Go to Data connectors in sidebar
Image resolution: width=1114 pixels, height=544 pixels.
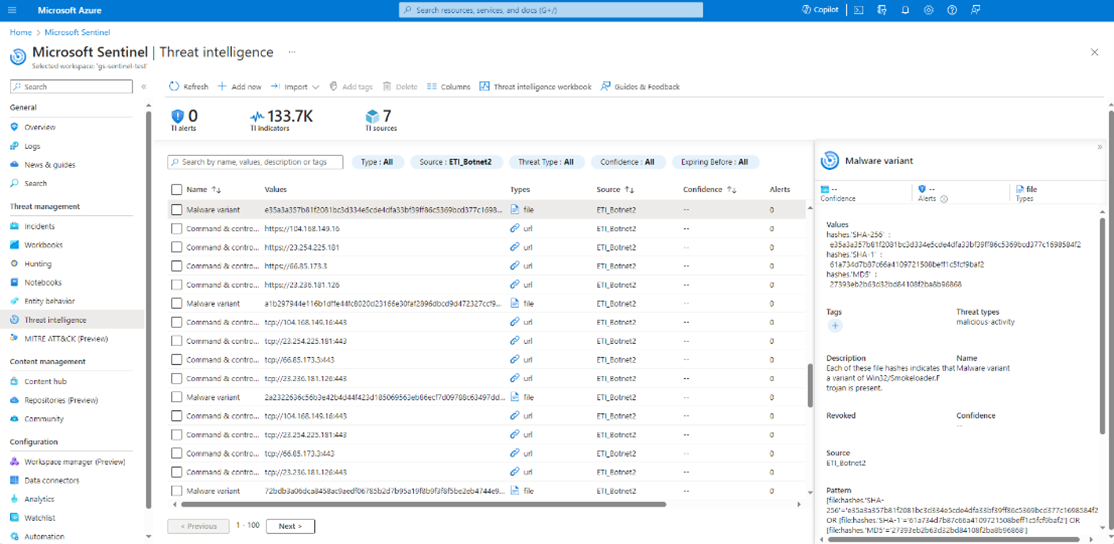pos(51,480)
